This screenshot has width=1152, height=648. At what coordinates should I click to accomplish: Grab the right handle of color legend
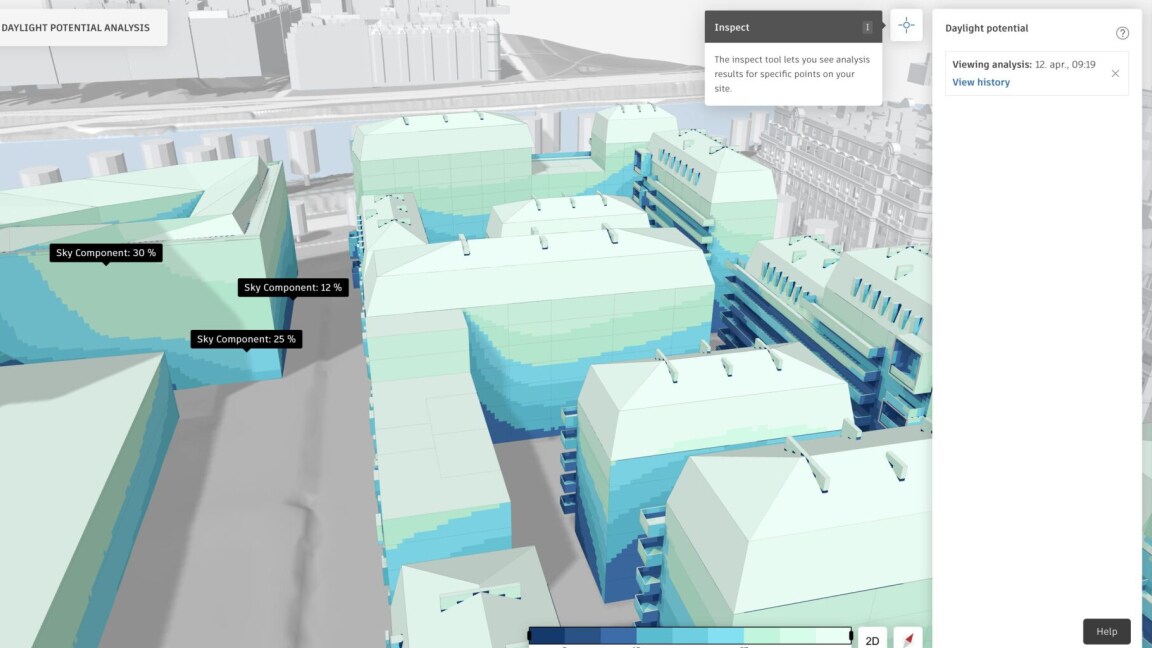pos(851,635)
